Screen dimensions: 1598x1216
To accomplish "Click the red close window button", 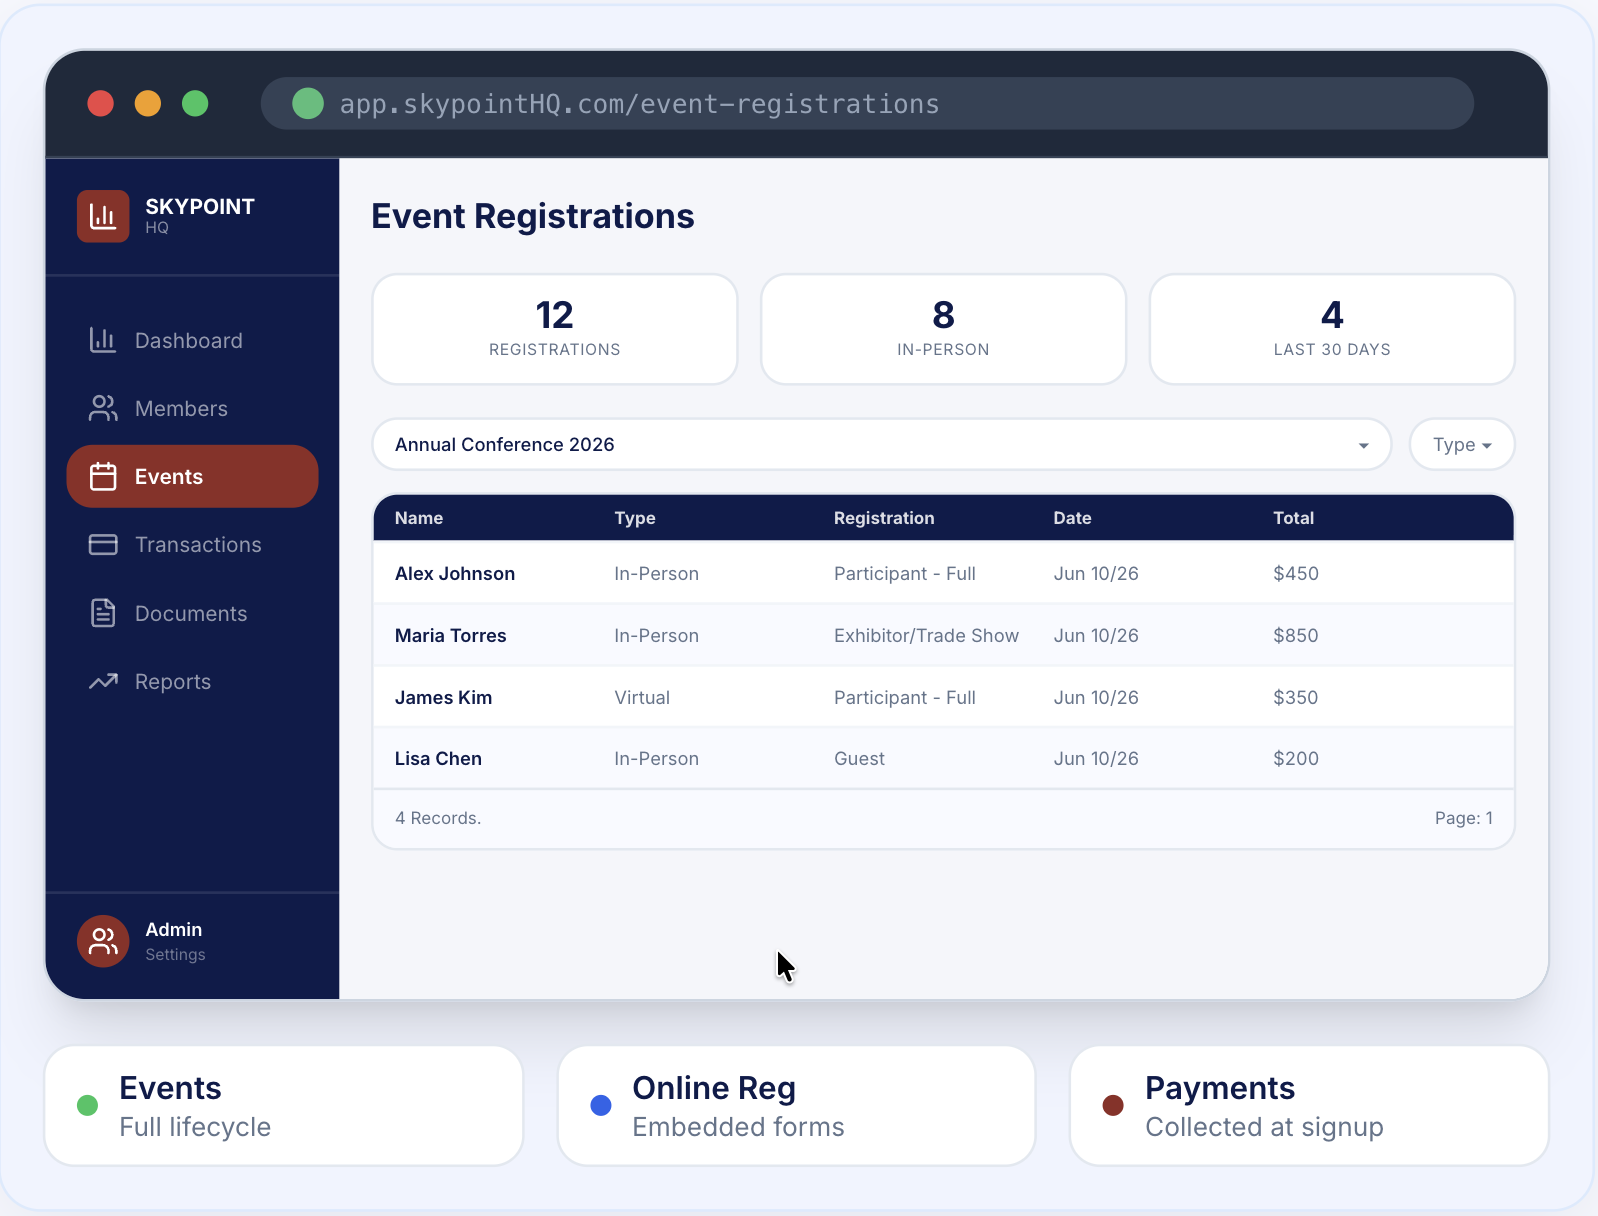I will (x=101, y=103).
